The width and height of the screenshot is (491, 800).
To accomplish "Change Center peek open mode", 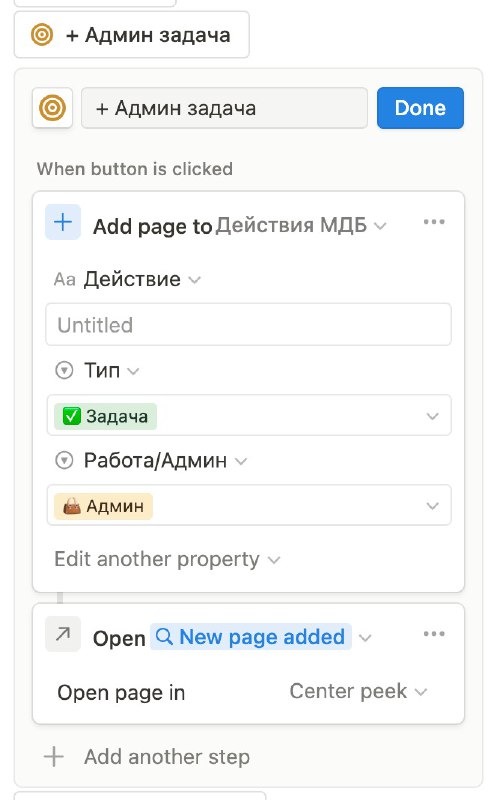I will tap(358, 692).
